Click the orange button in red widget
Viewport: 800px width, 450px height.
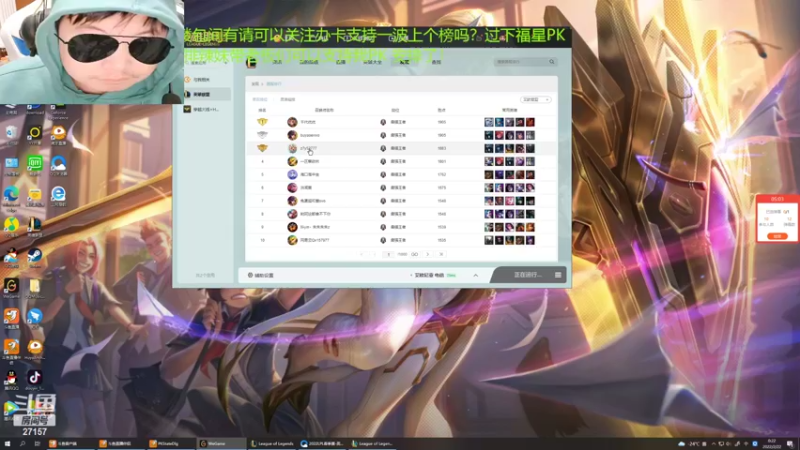click(777, 236)
